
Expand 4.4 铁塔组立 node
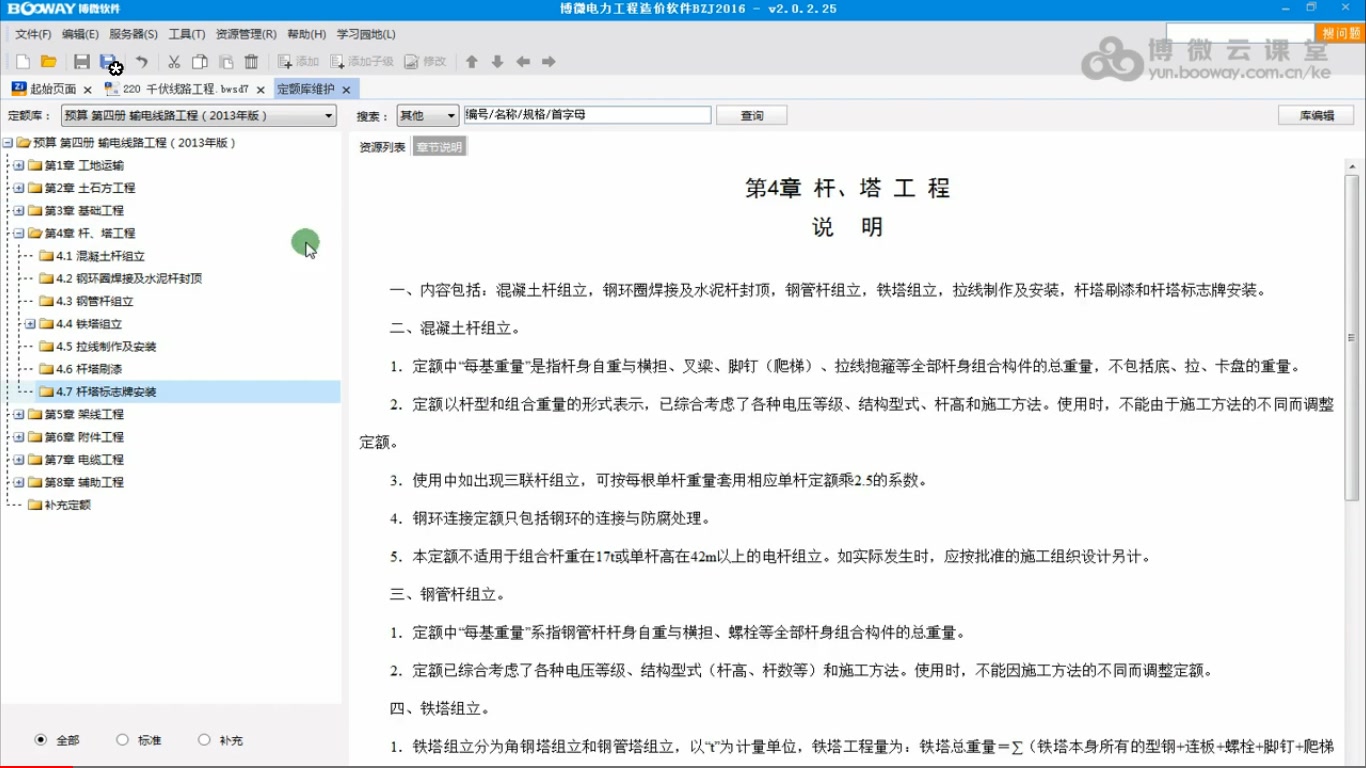pos(30,324)
